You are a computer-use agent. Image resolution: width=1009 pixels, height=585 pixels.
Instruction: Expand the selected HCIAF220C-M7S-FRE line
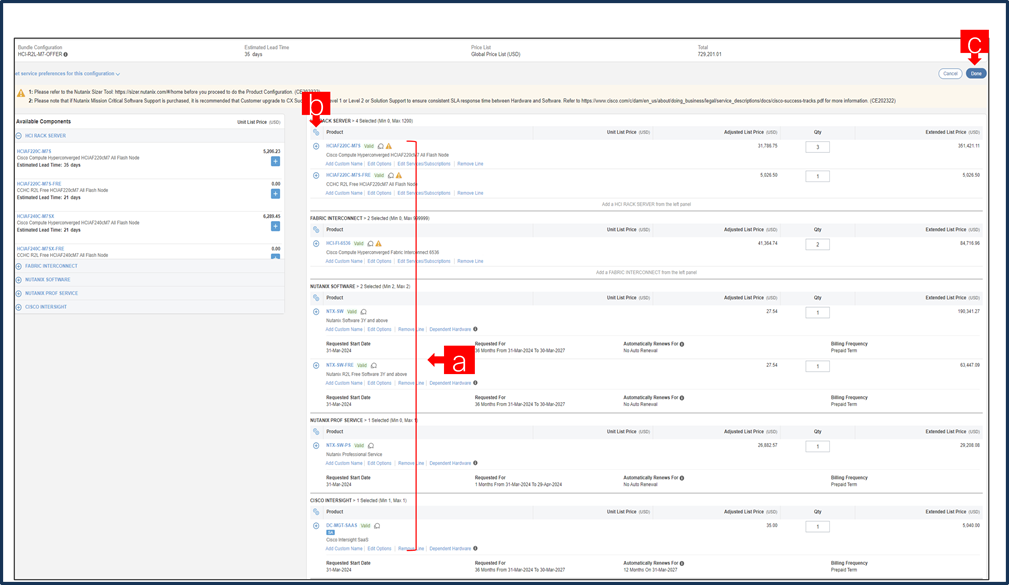point(316,176)
